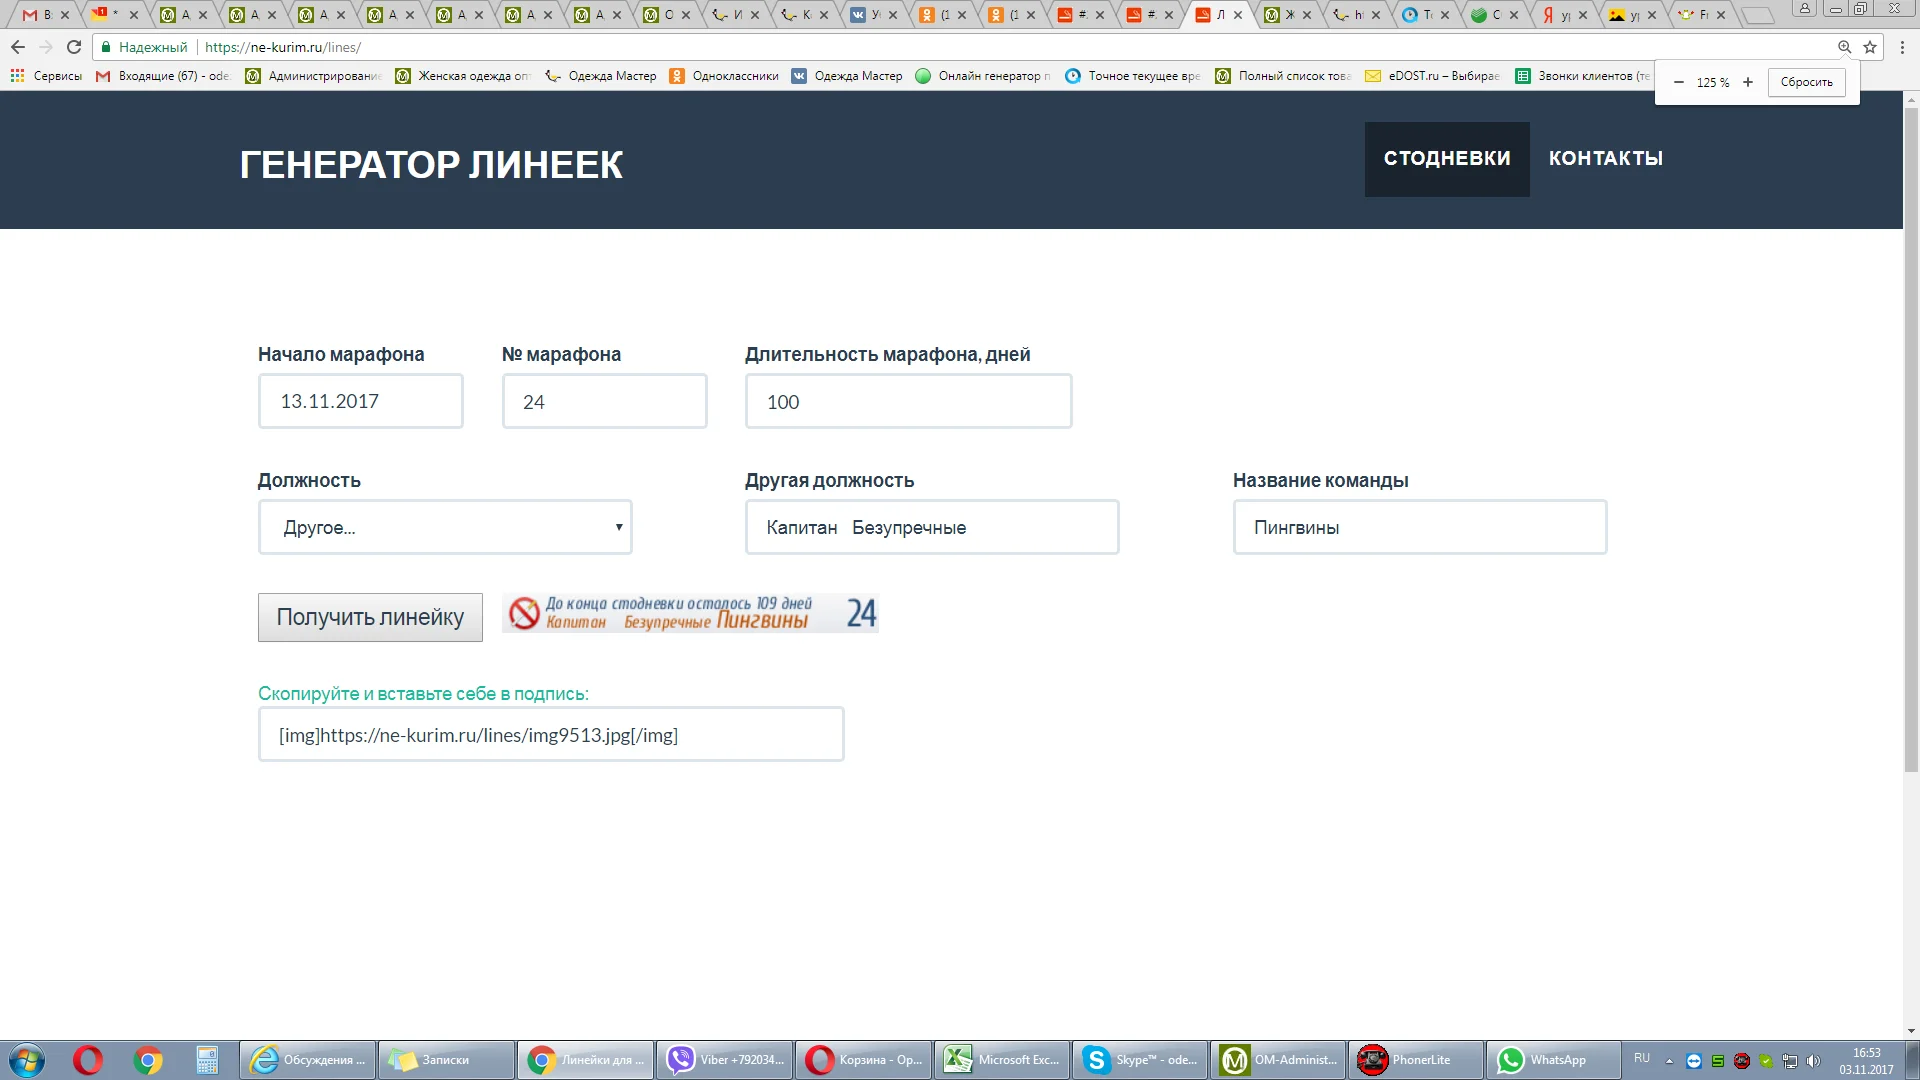Click the zoom magnifier icon in address bar

[x=1844, y=47]
